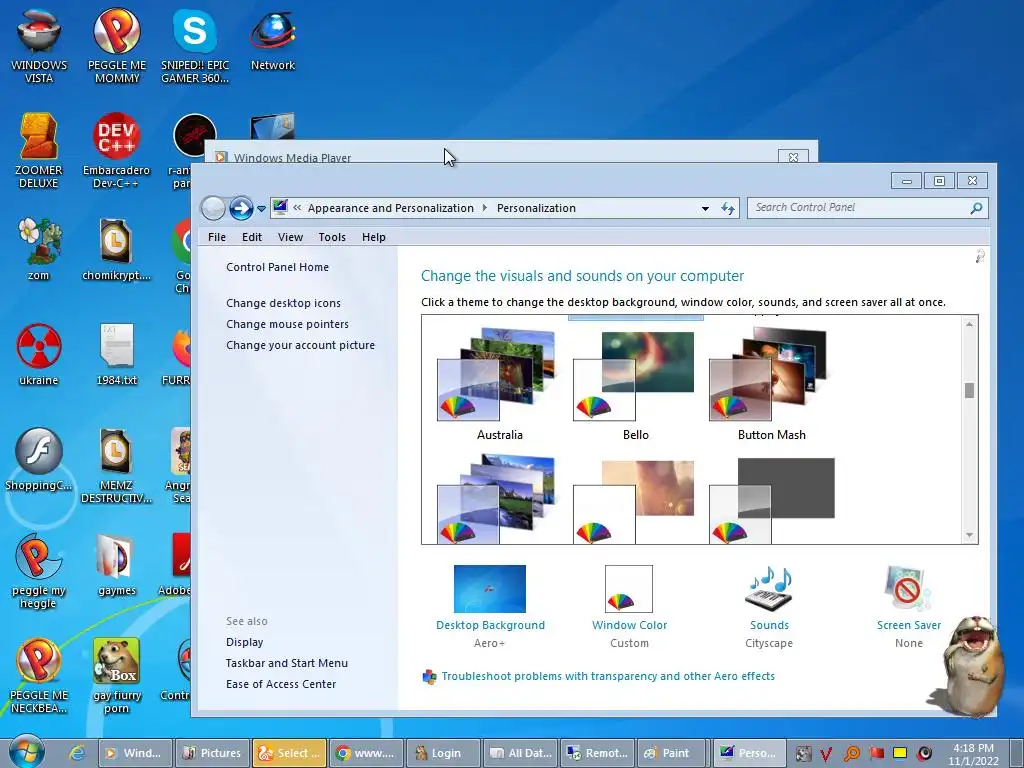Click Appearance and Personalization breadcrumb
This screenshot has width=1024, height=768.
(x=391, y=208)
